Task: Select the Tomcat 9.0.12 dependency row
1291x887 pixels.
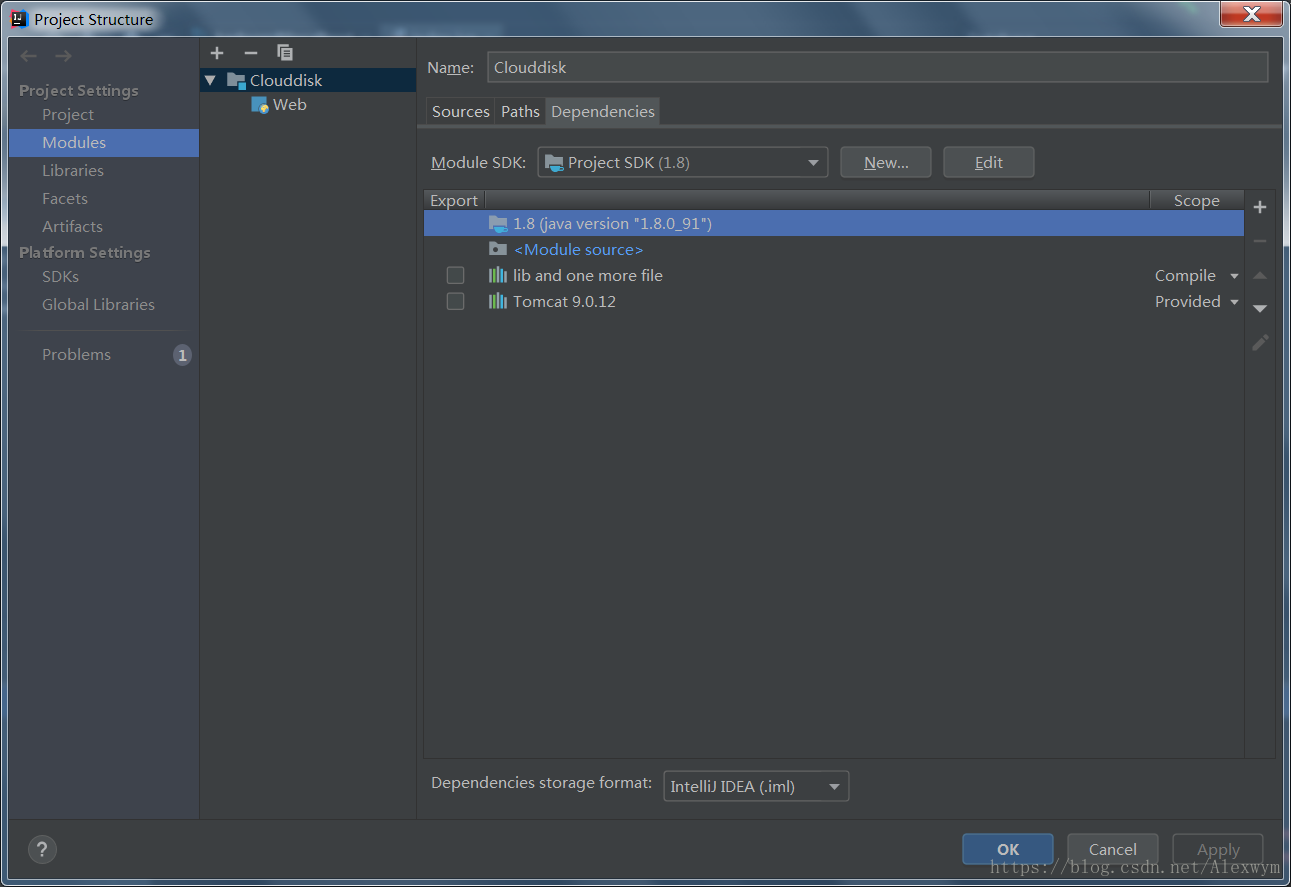Action: click(x=834, y=301)
